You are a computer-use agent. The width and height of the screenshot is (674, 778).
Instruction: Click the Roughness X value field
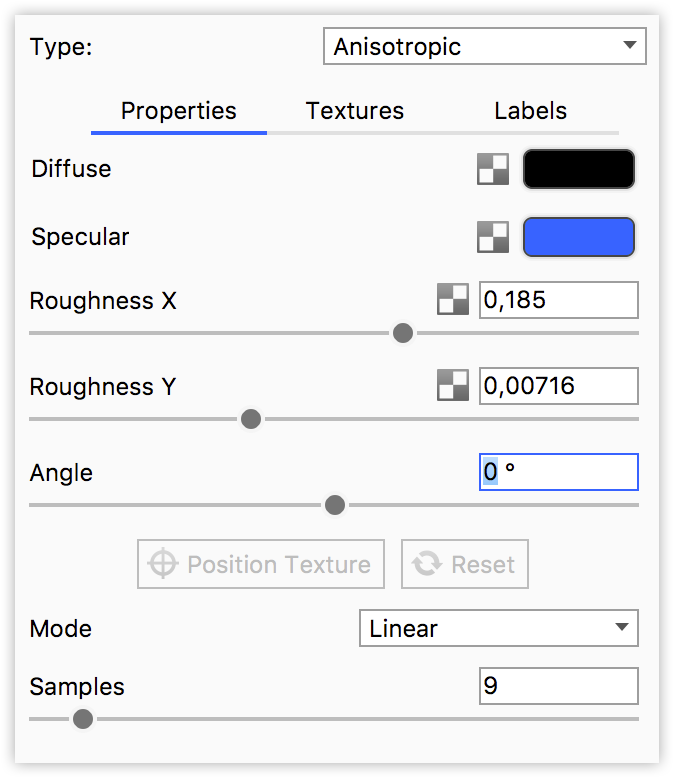point(558,300)
